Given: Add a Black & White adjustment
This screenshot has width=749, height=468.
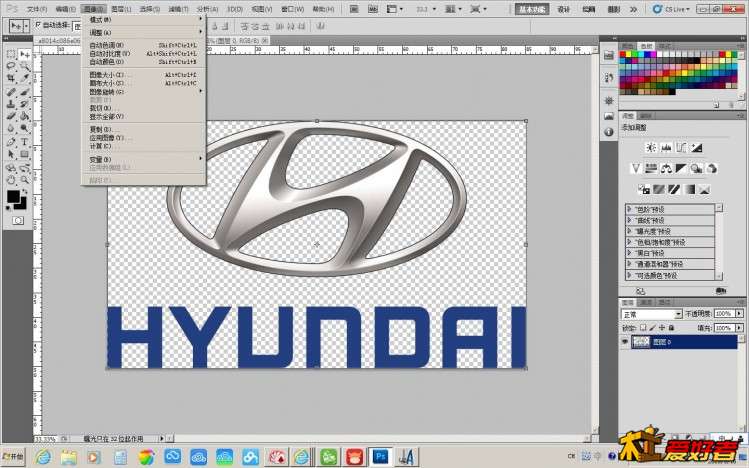Looking at the screenshot, I should [x=681, y=168].
